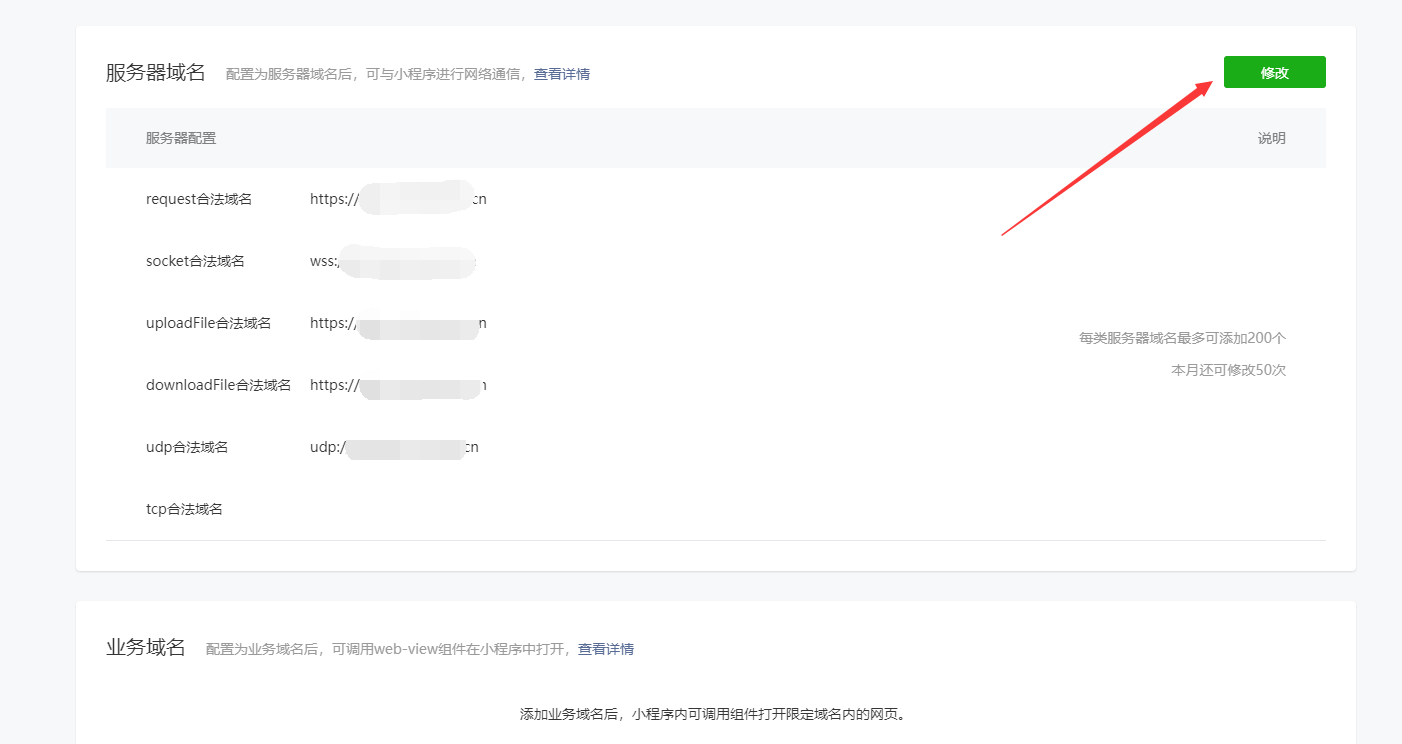Click the downloadFile合法域名 row label
Image resolution: width=1402 pixels, height=744 pixels.
pos(218,385)
